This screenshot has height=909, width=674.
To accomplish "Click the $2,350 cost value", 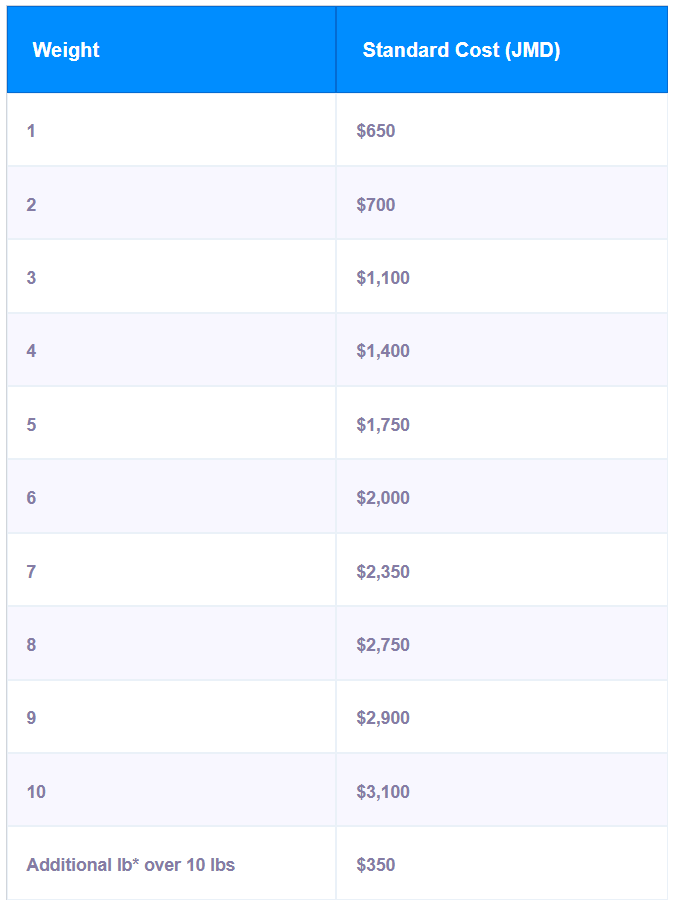I will click(x=383, y=572).
